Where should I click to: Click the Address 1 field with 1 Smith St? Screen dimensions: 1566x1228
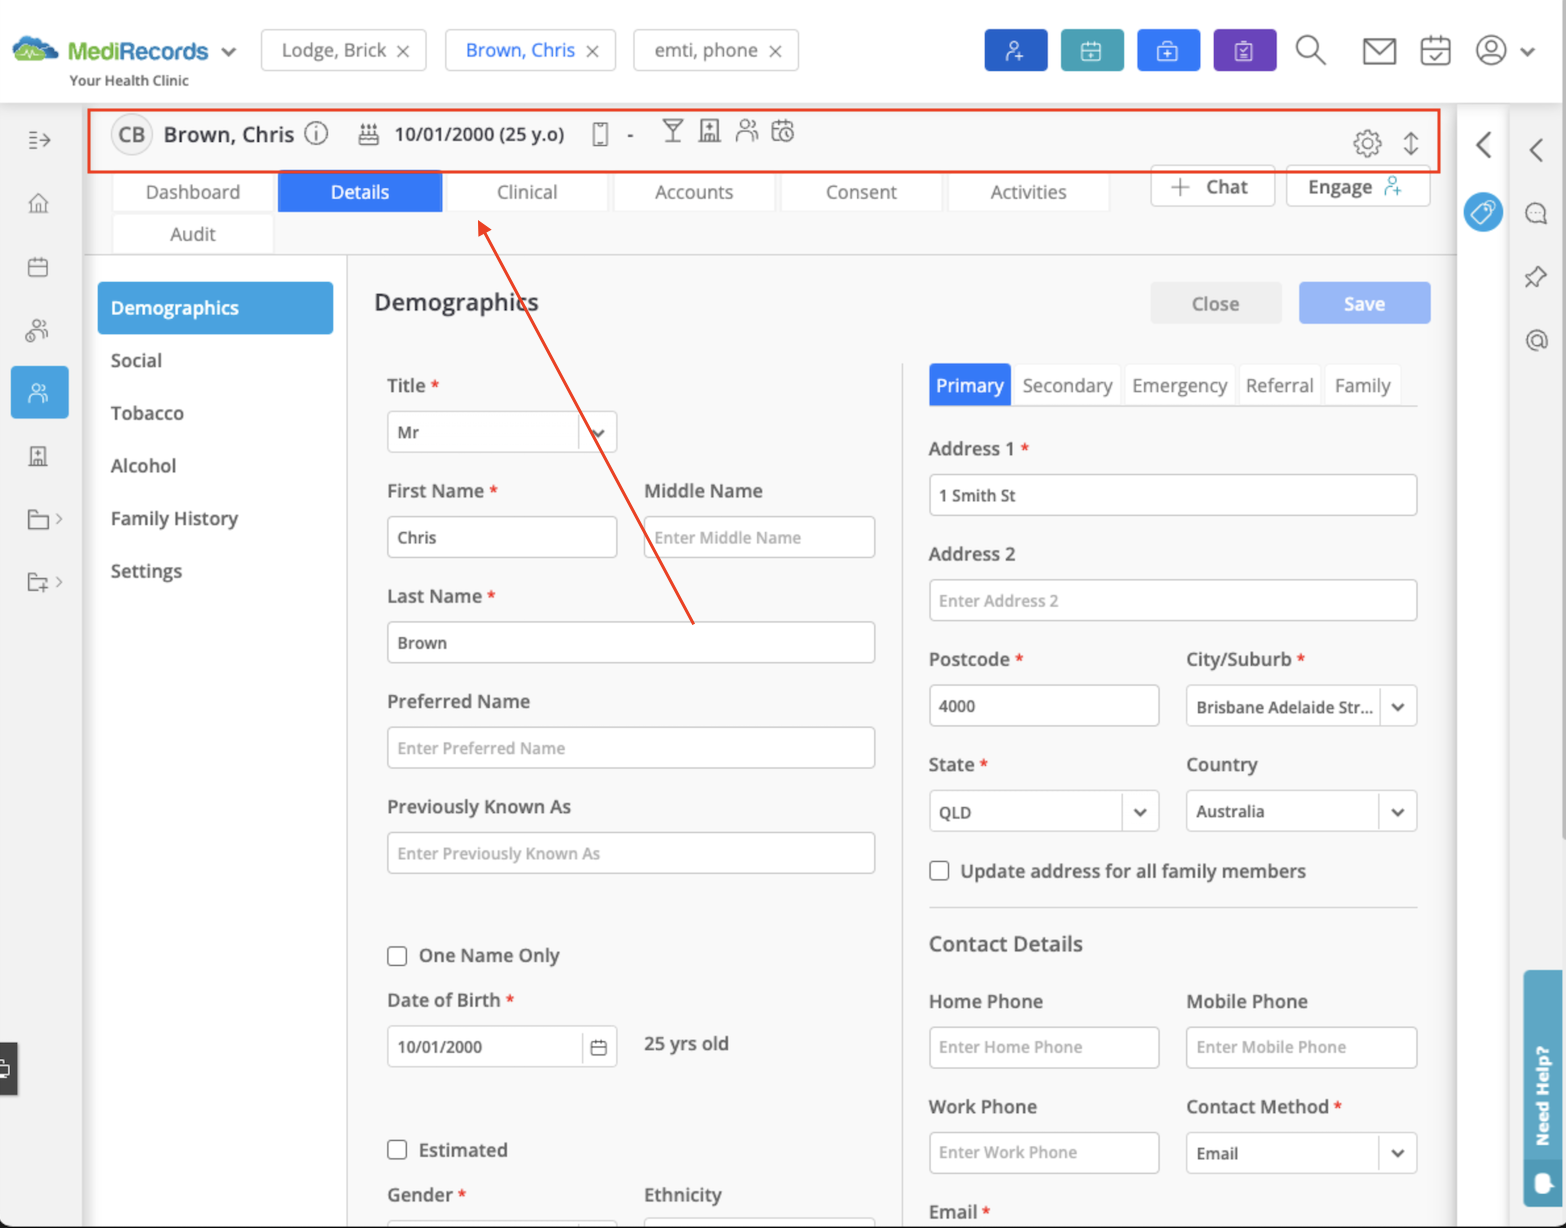[x=1172, y=495]
